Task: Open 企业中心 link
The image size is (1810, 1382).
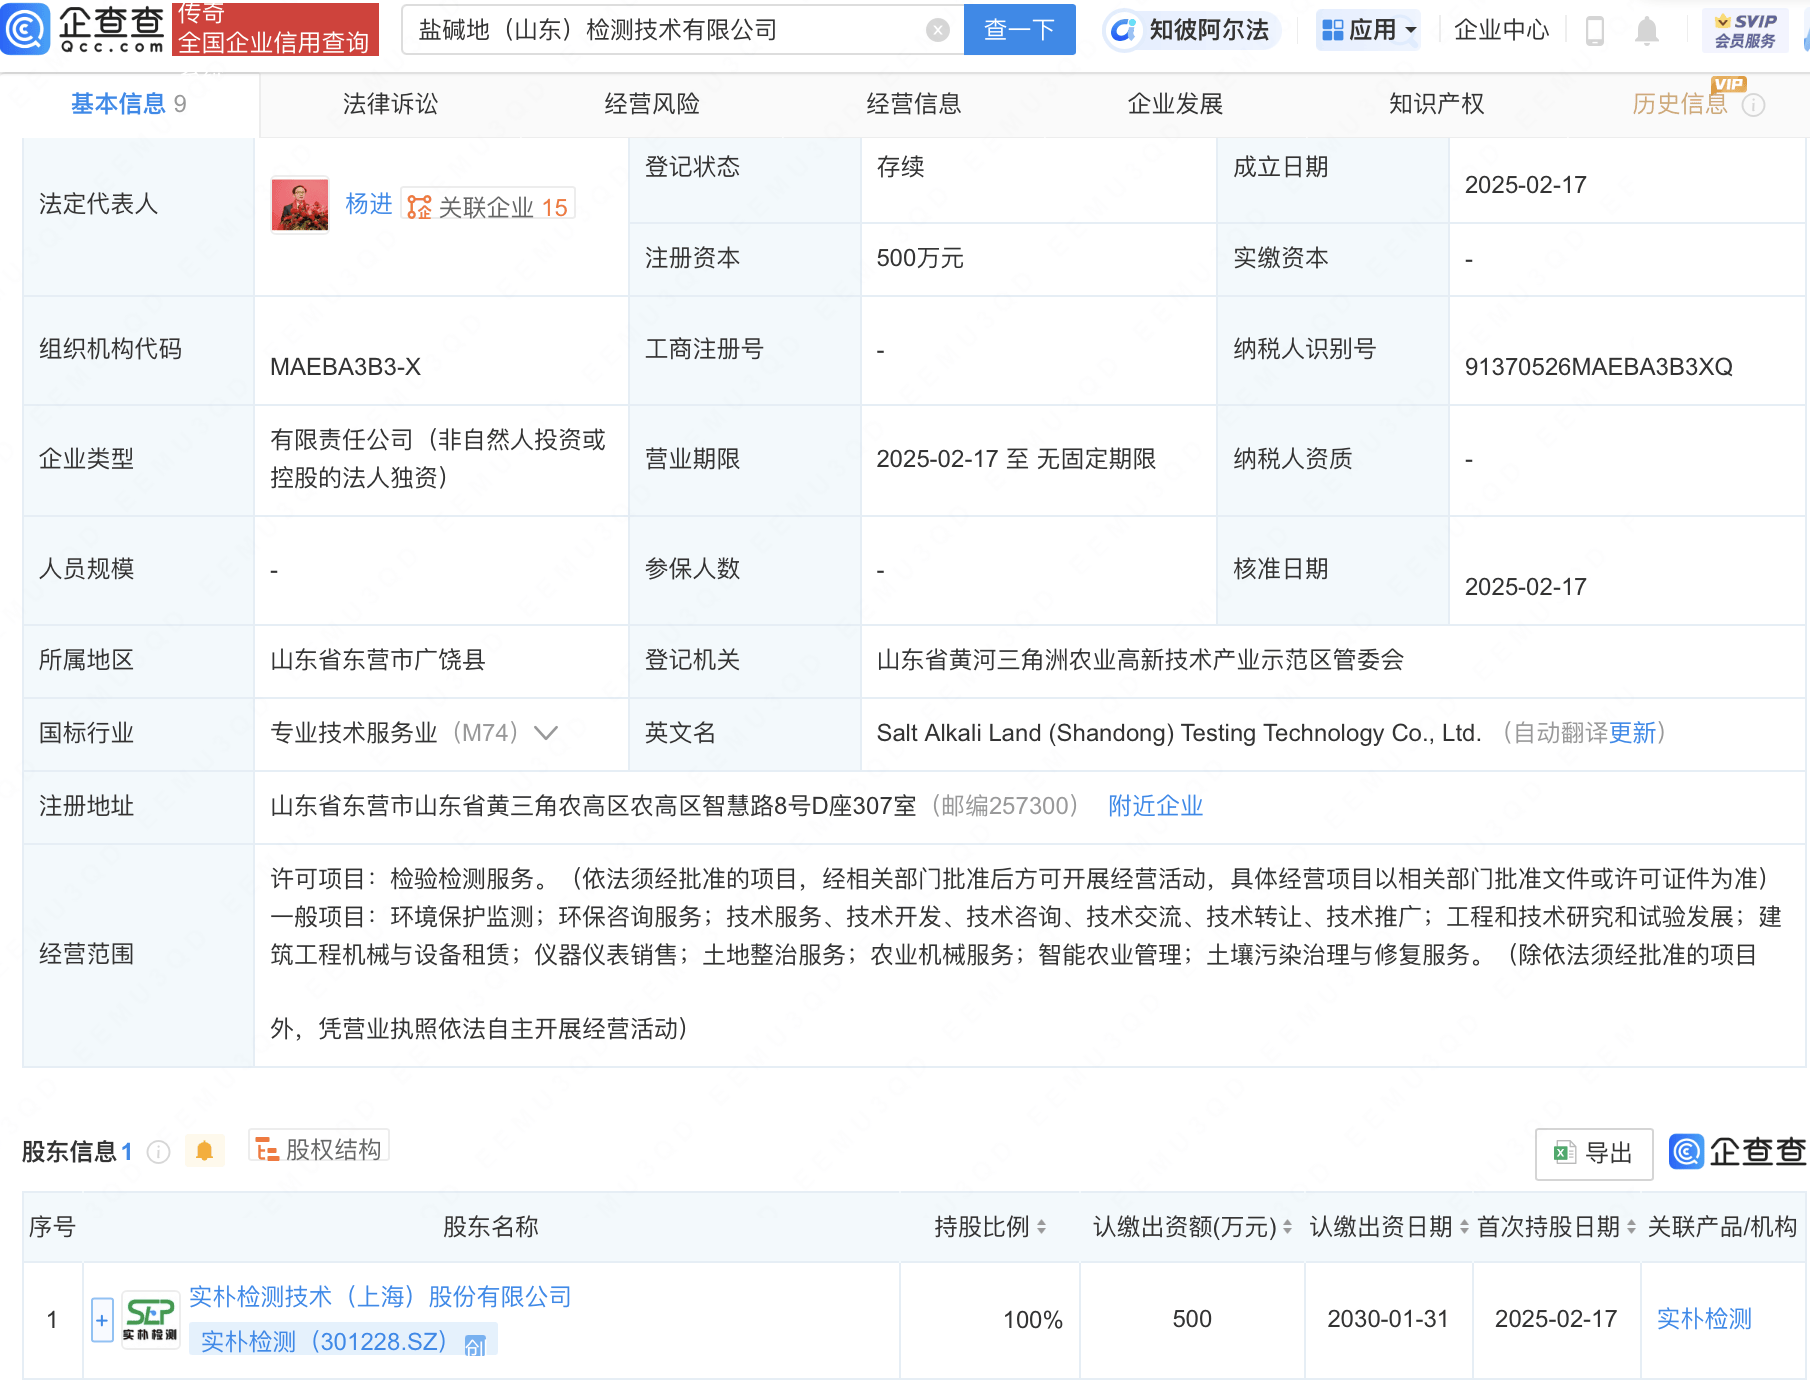Action: 1501,30
